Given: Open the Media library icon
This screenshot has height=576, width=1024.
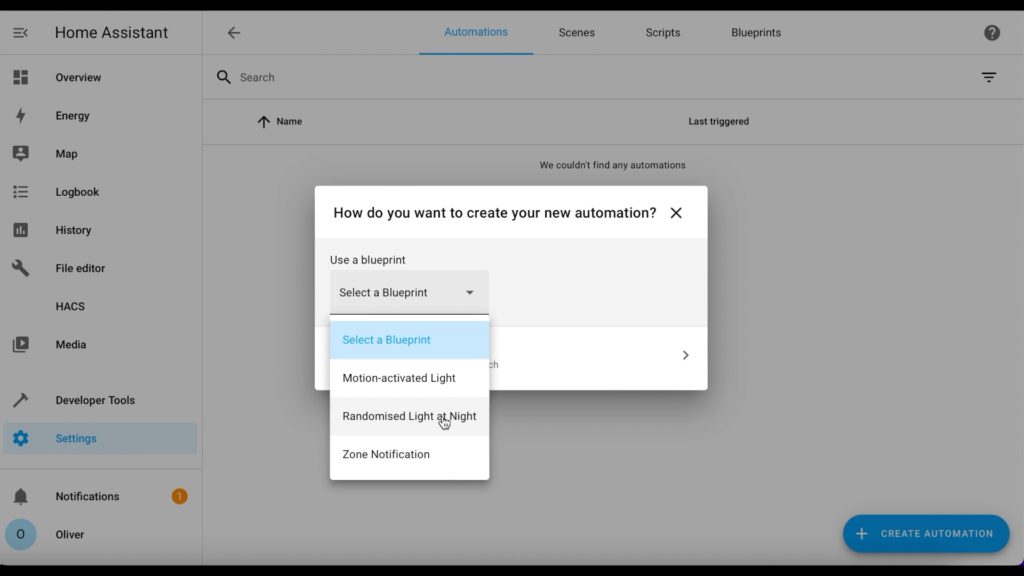Looking at the screenshot, I should coord(20,344).
